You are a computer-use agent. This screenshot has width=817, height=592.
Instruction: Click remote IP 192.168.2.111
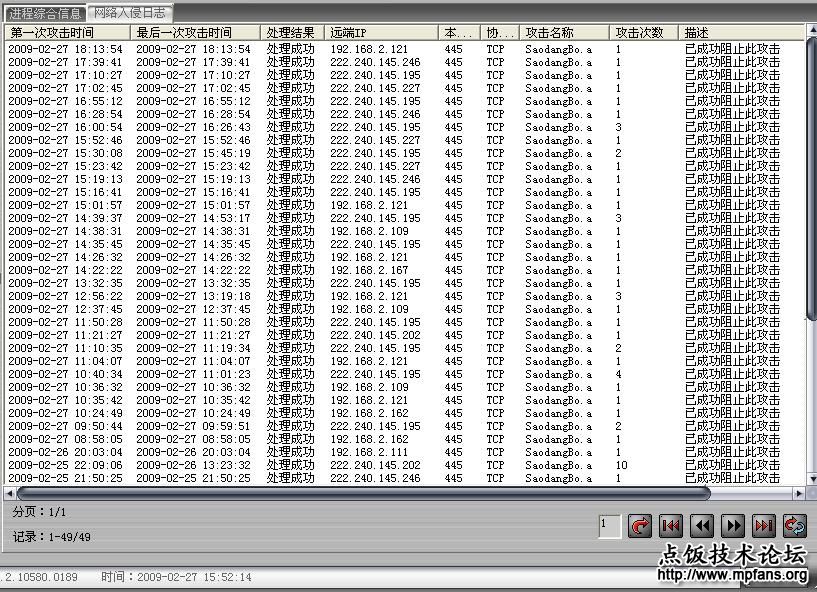point(369,452)
